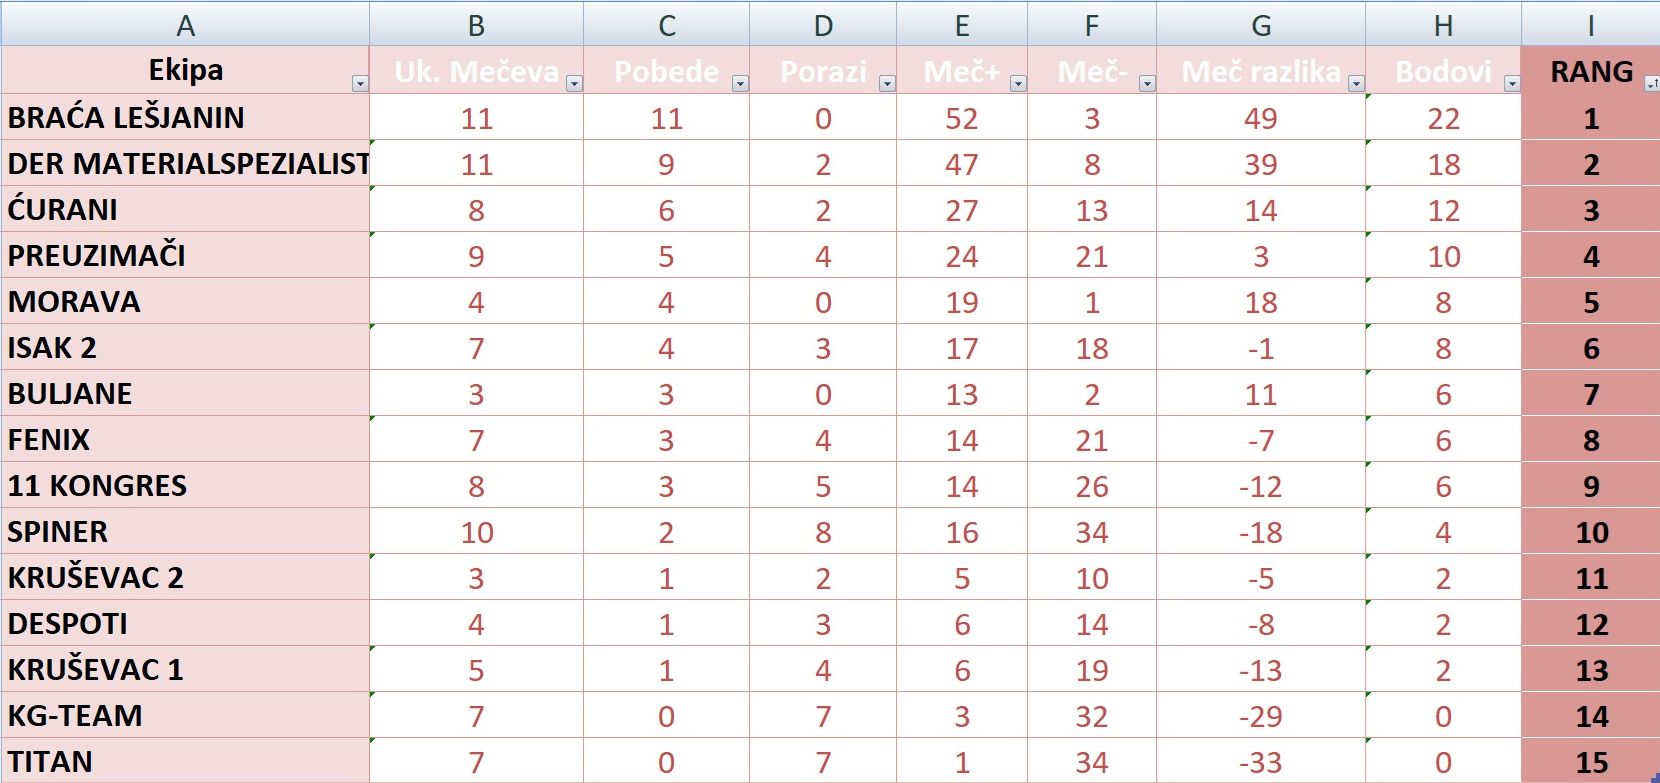The image size is (1660, 783).
Task: Select column G header letter
Action: [1260, 22]
